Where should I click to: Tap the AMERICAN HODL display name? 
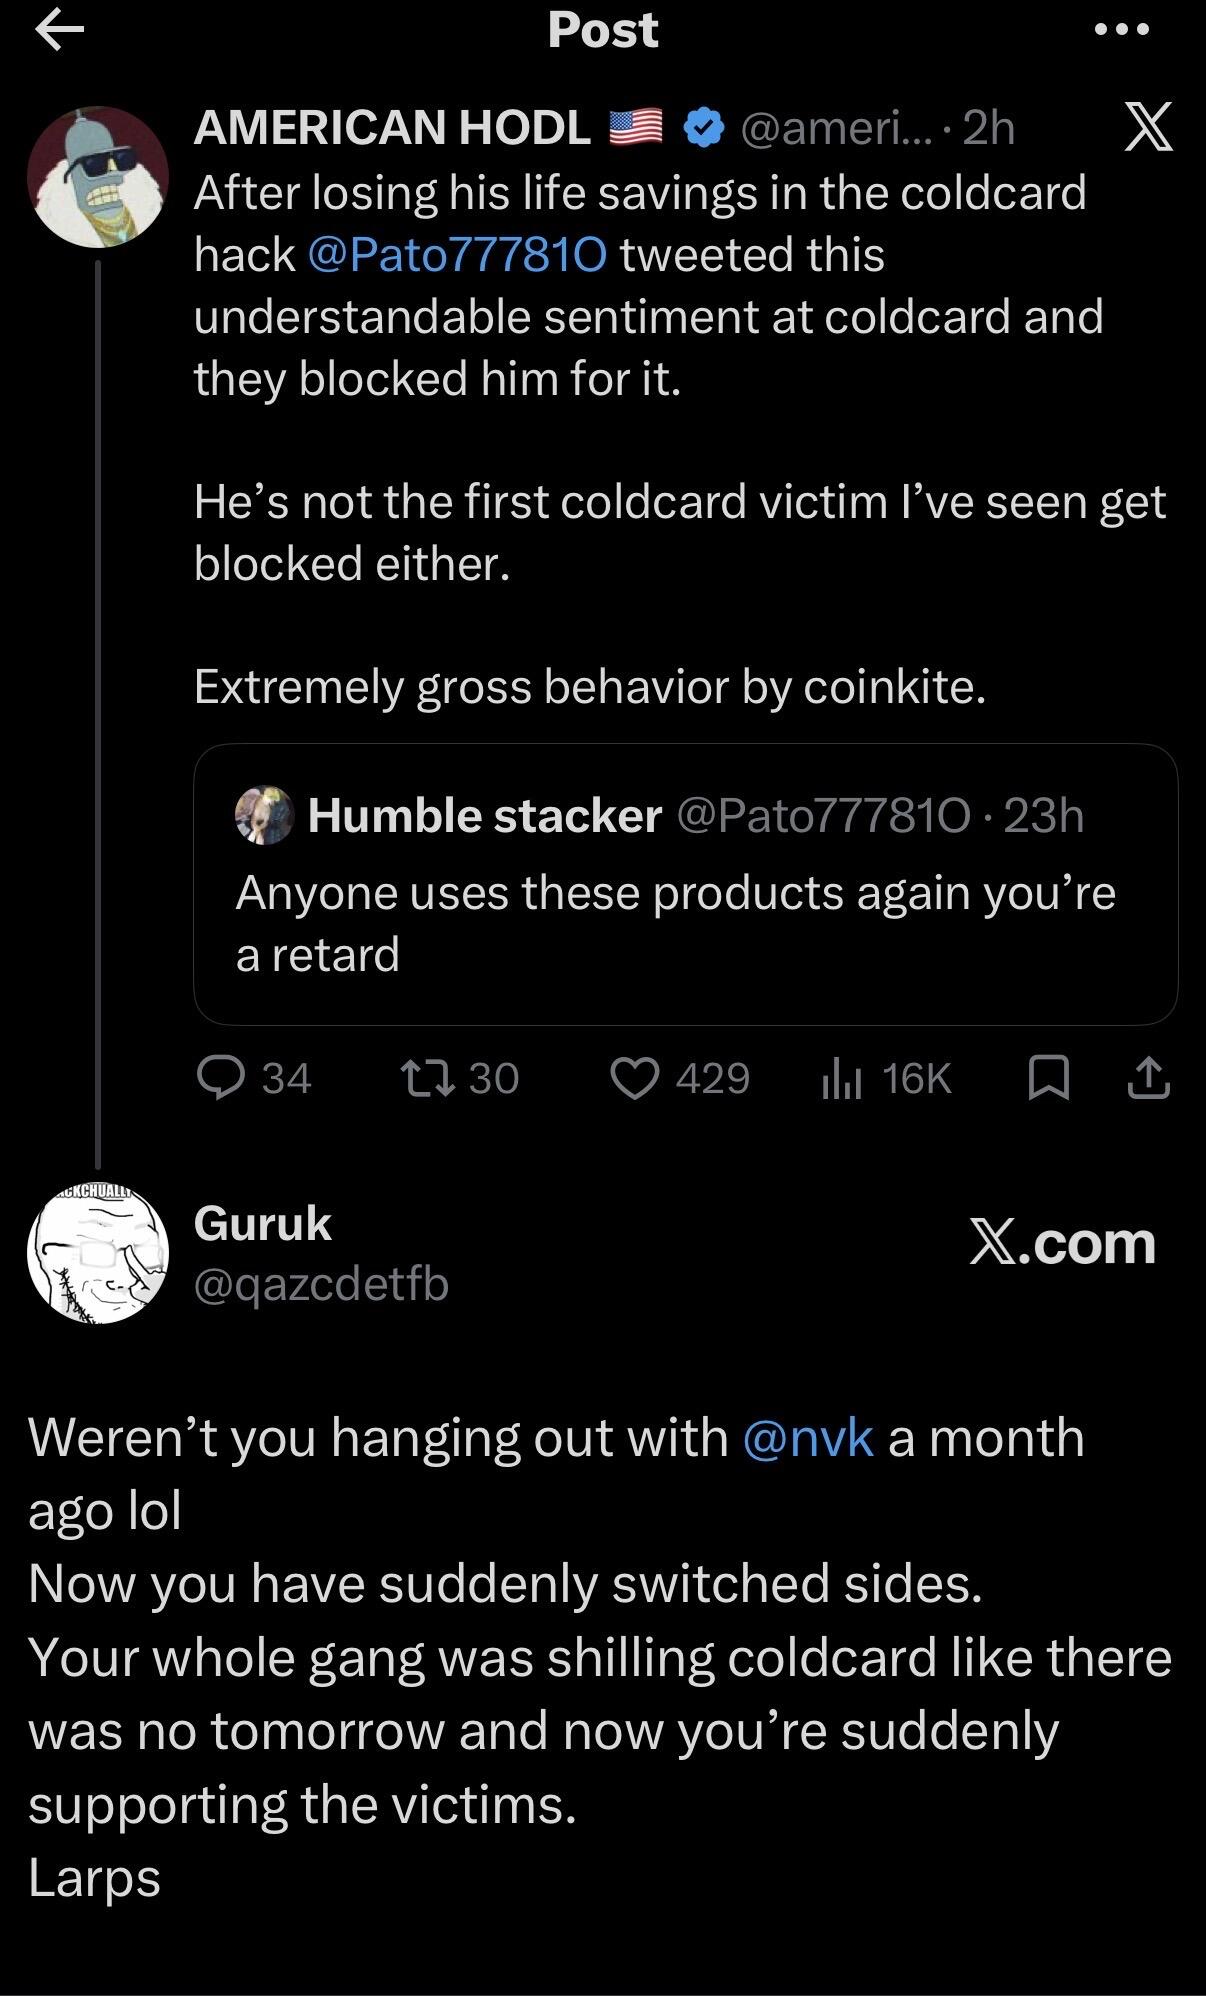(392, 128)
